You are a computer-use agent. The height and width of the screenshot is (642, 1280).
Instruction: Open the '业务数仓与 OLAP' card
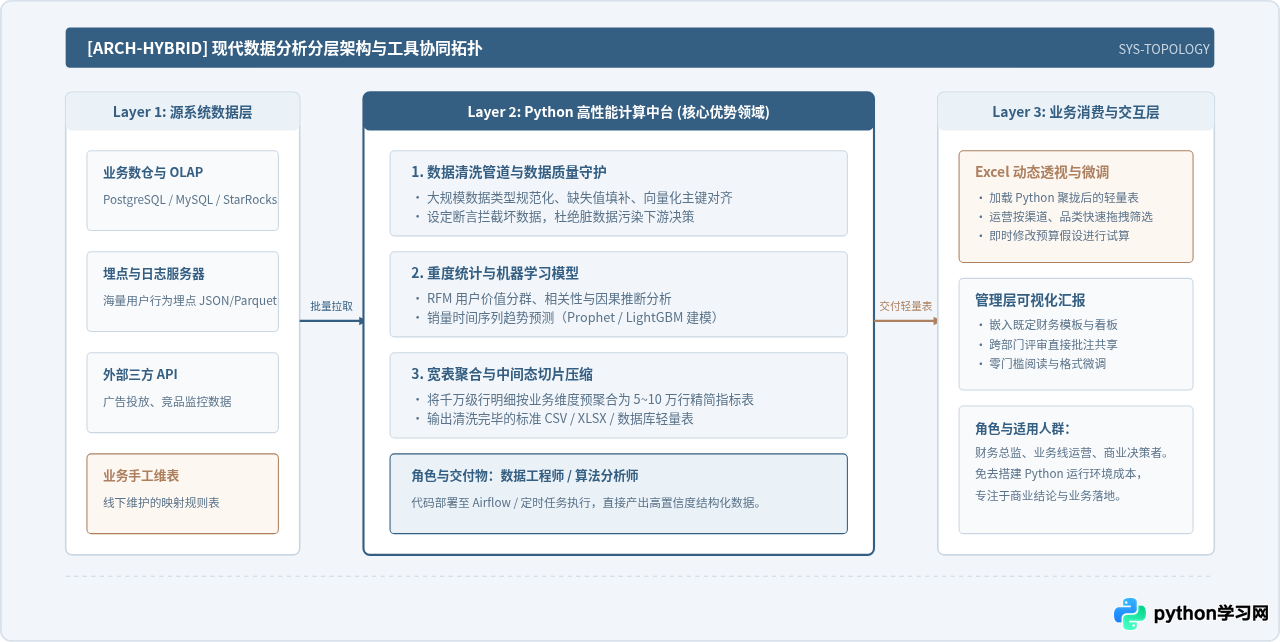coord(182,191)
